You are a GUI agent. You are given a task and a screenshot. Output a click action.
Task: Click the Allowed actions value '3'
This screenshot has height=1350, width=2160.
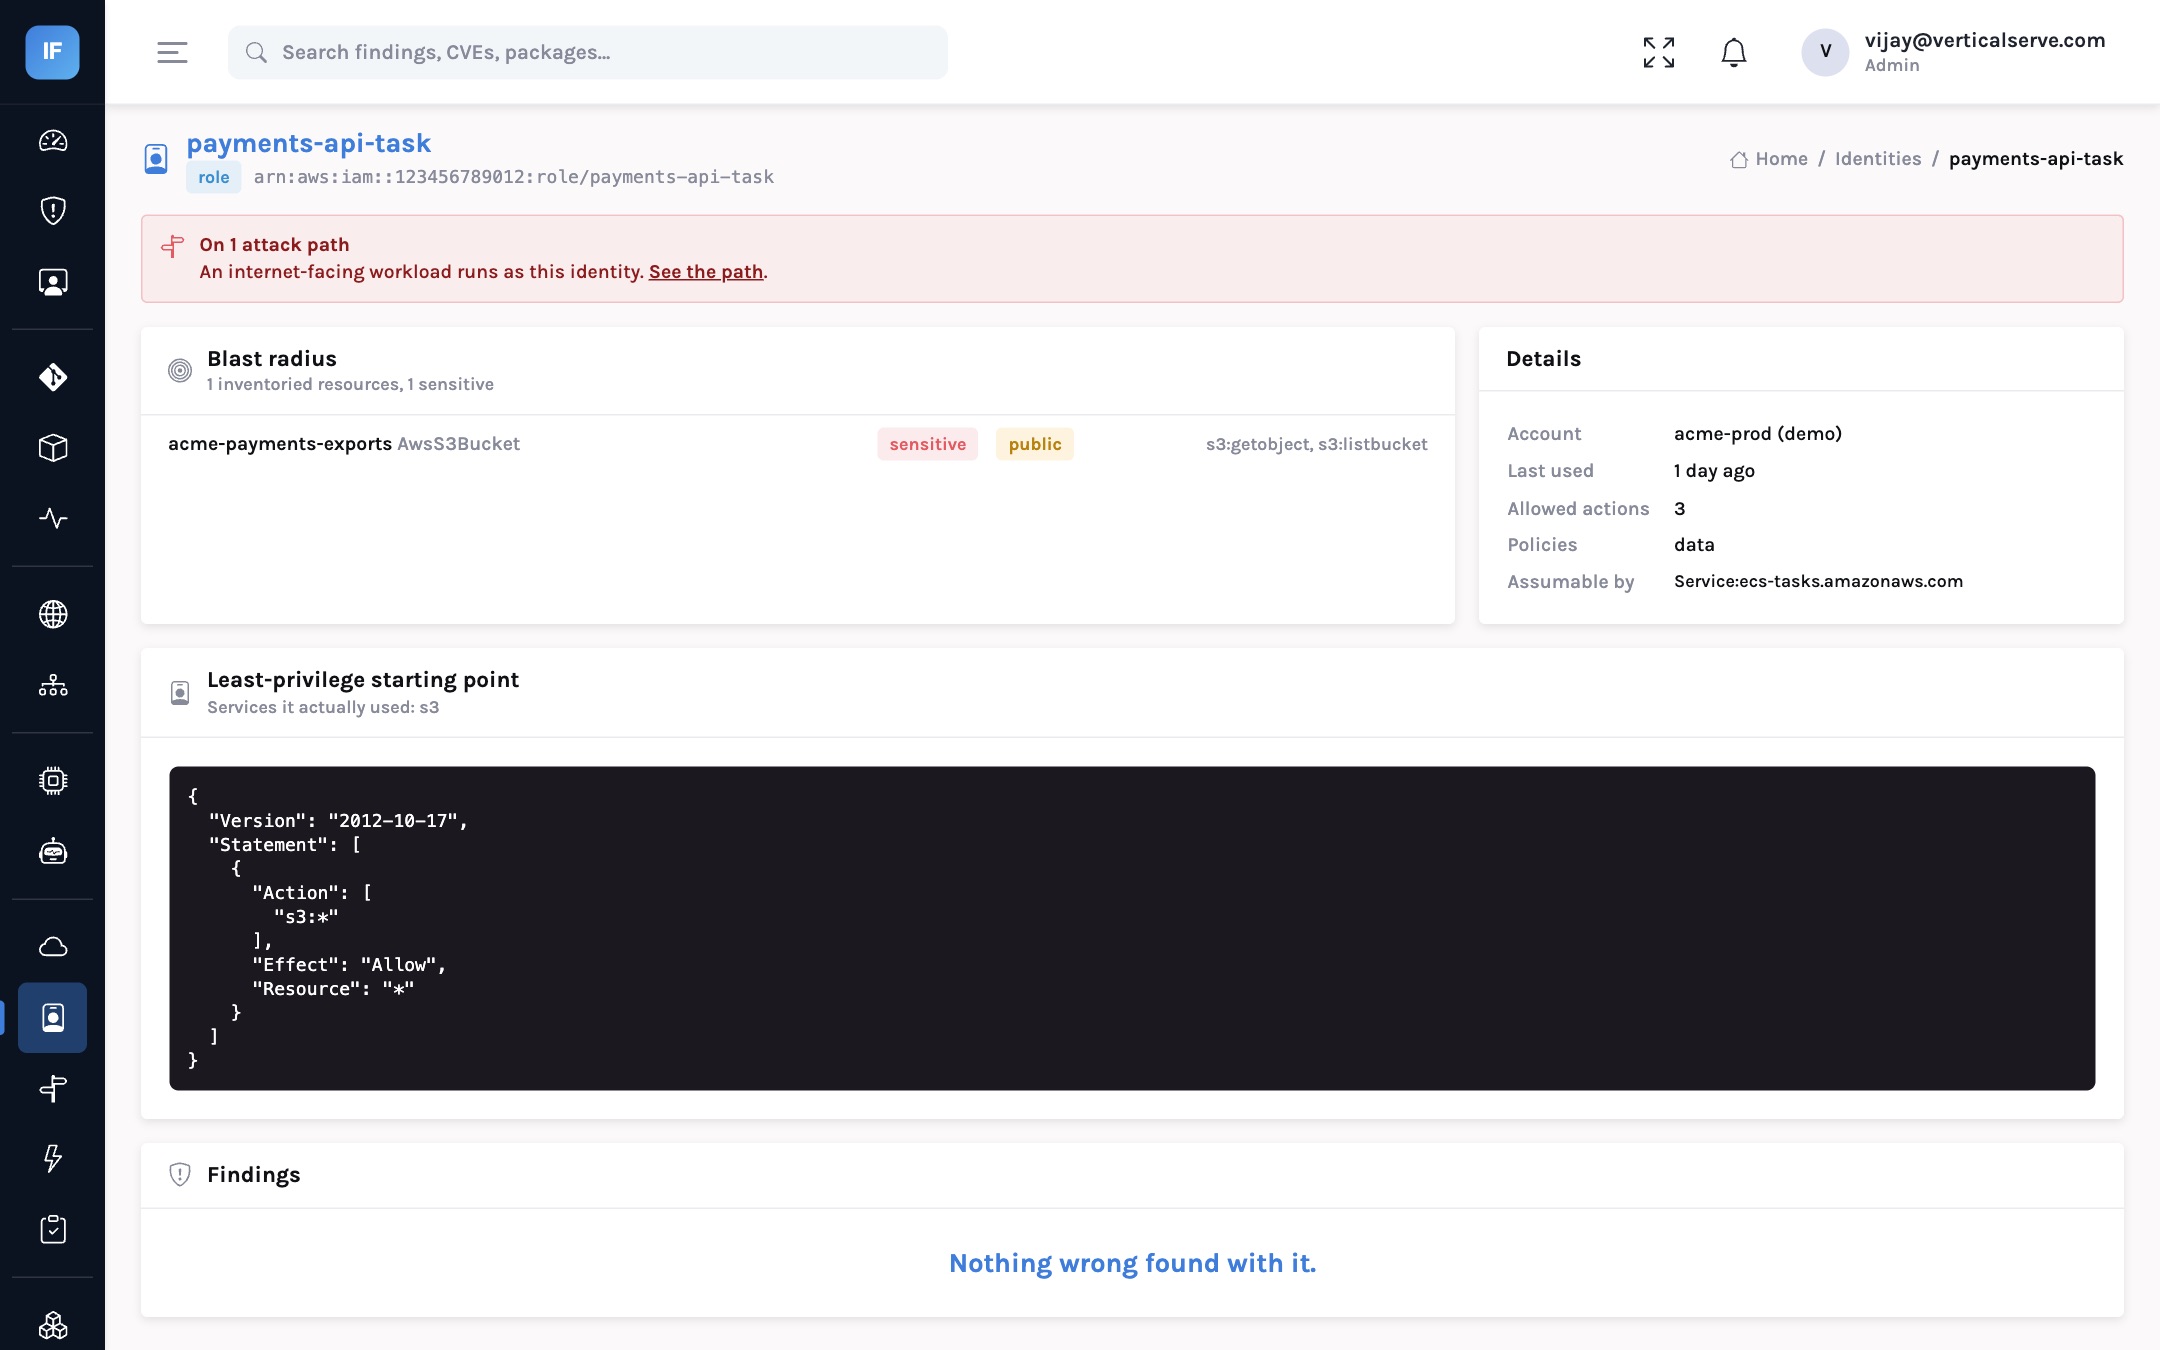pyautogui.click(x=1680, y=509)
